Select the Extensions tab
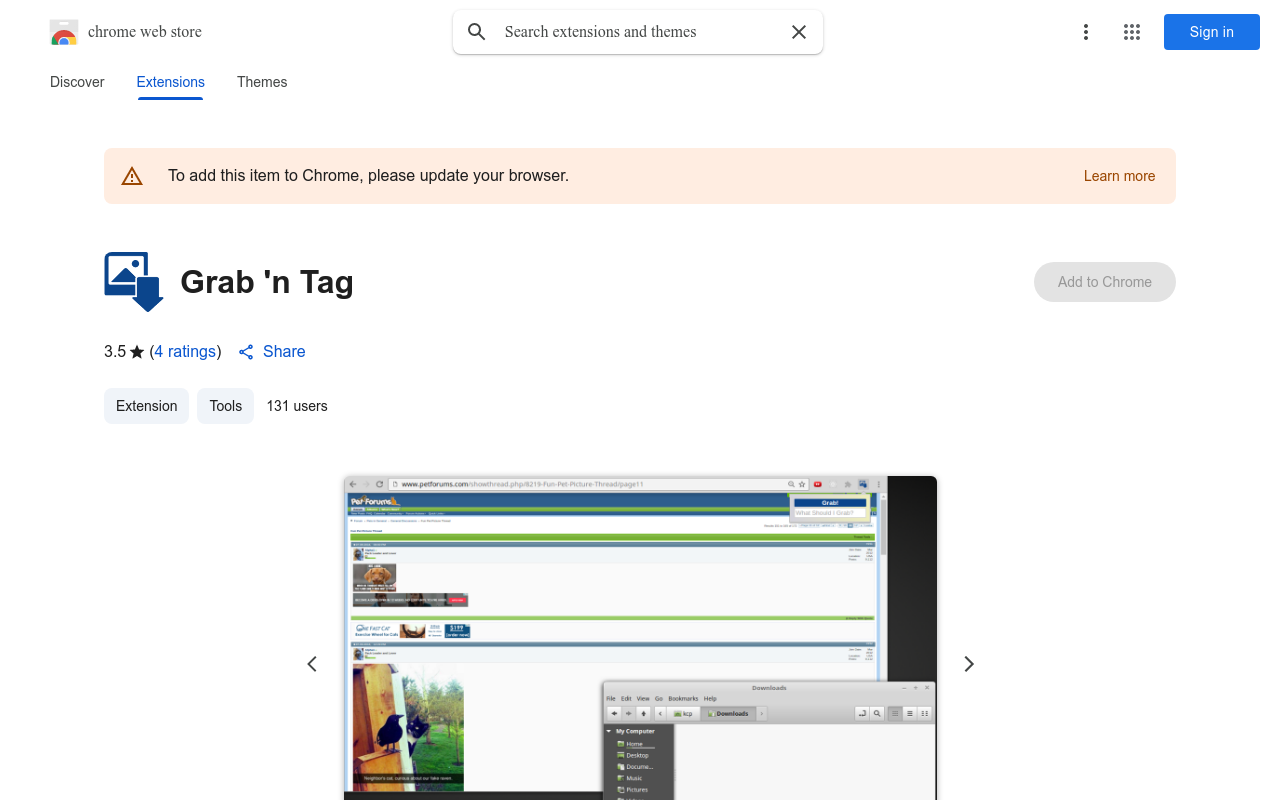1280x800 pixels. click(171, 82)
